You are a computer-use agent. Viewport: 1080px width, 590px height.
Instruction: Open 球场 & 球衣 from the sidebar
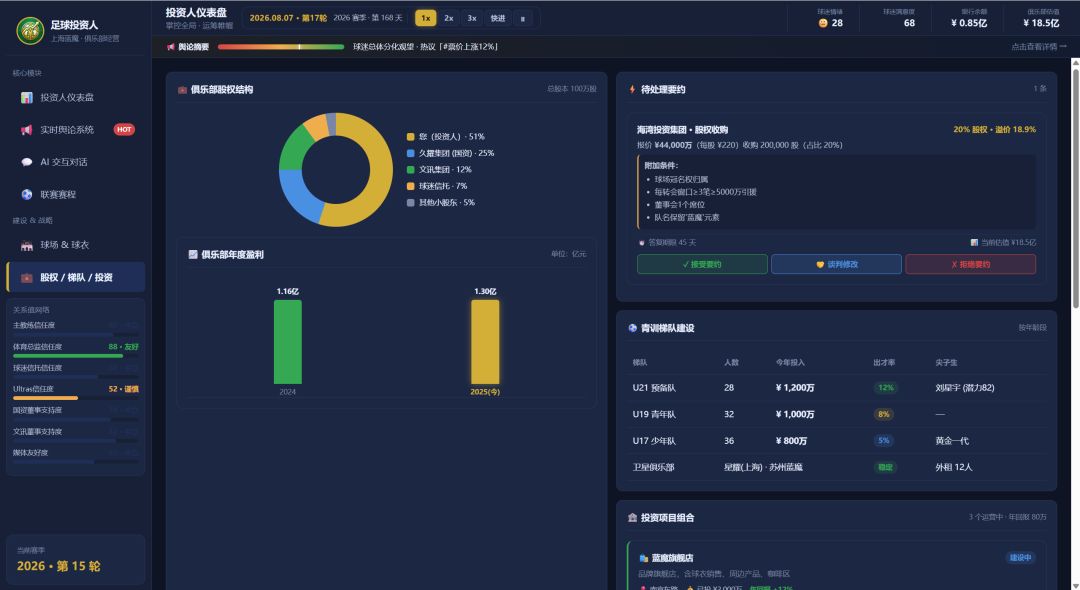(76, 245)
